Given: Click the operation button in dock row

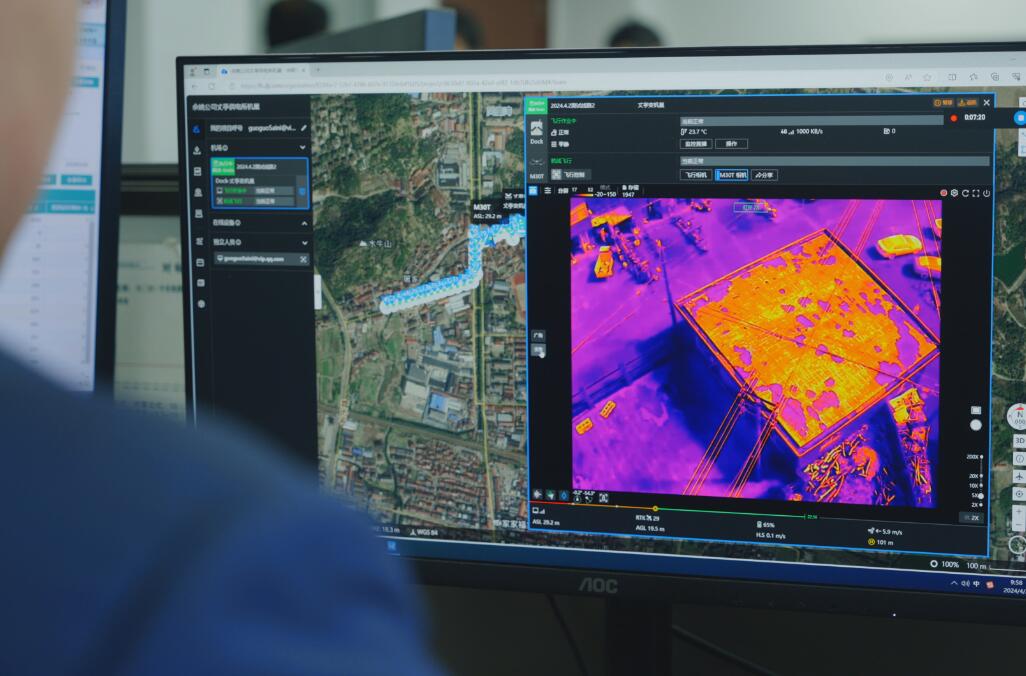Looking at the screenshot, I should pos(730,144).
